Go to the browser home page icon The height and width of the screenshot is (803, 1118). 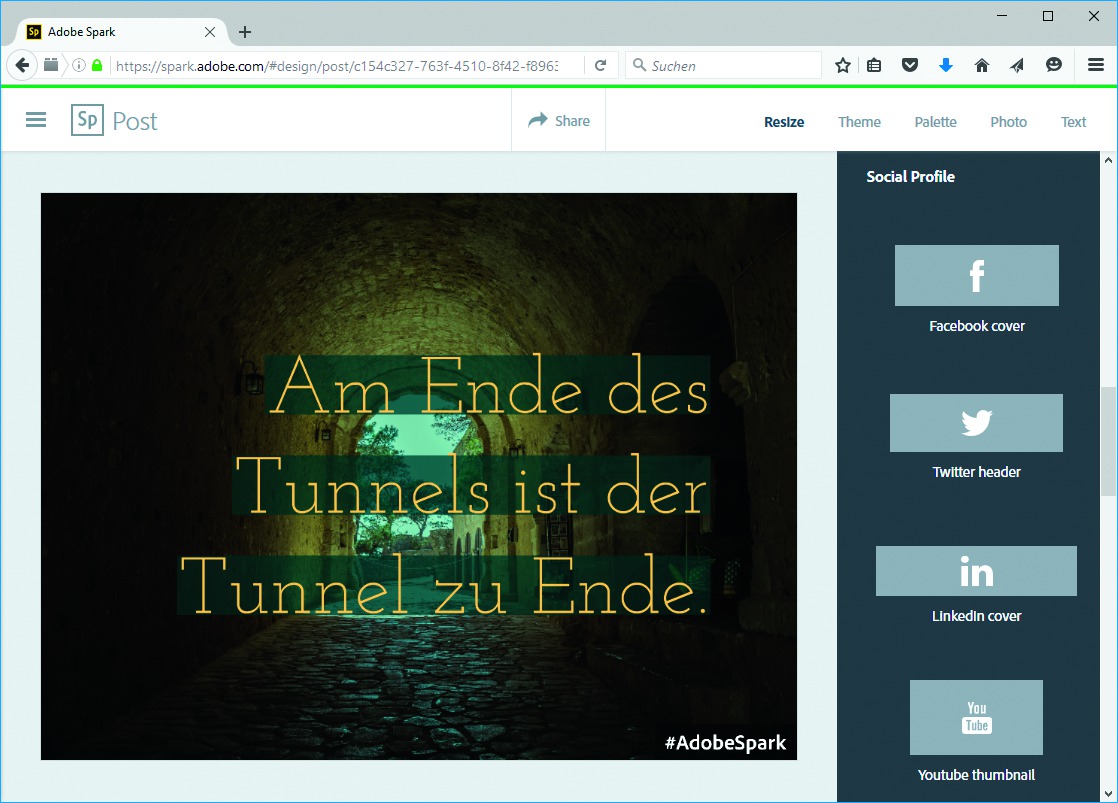point(981,65)
